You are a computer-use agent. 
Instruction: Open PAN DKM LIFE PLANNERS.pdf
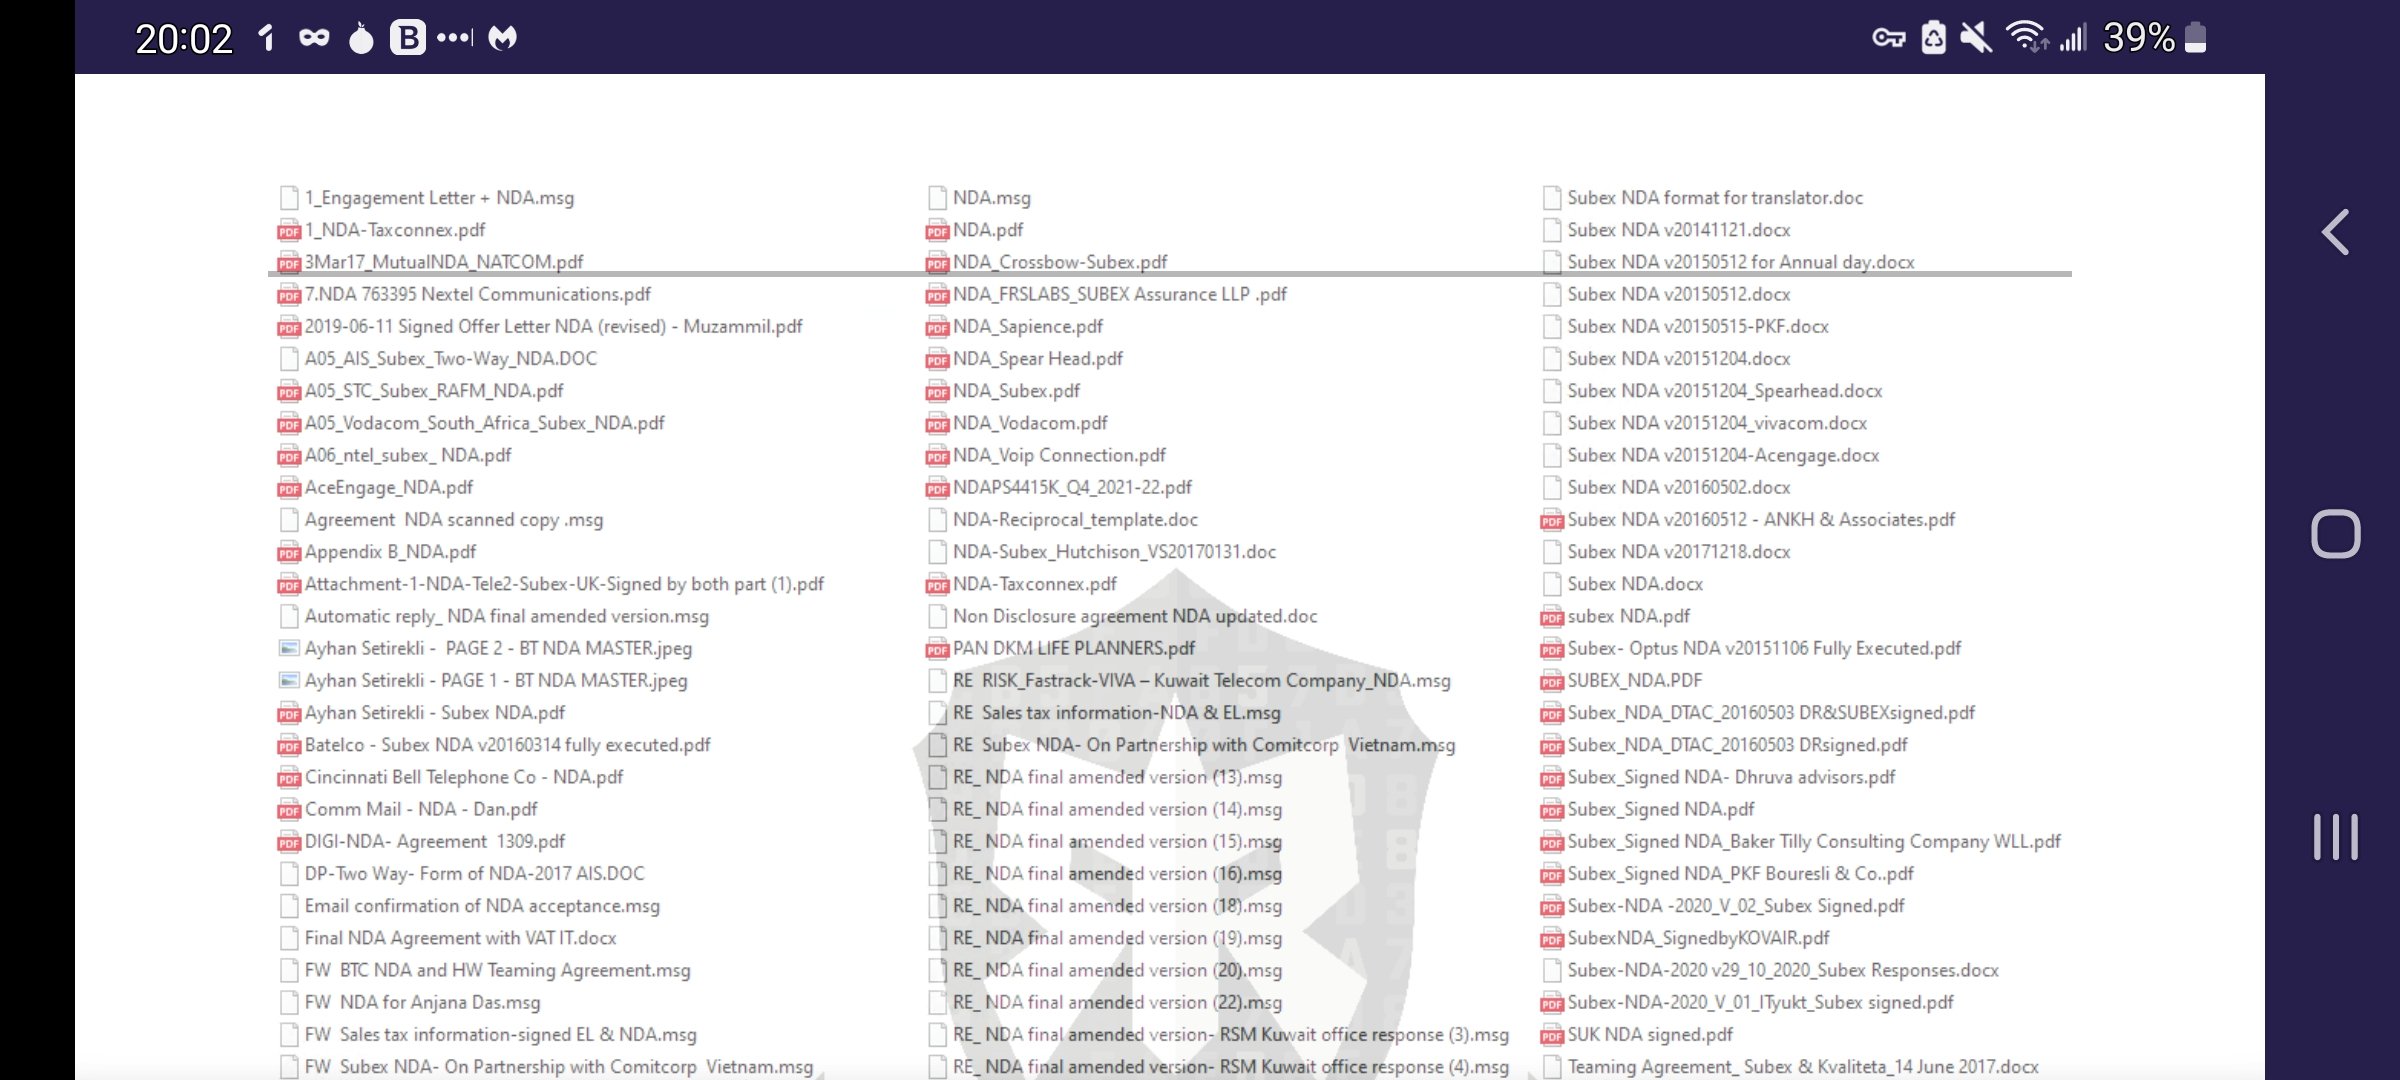point(1073,648)
